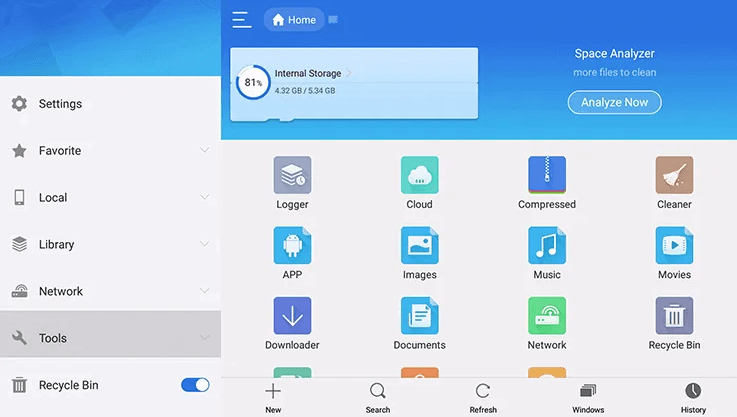Click the Tools wrench icon
Image resolution: width=737 pixels, height=417 pixels.
(x=19, y=338)
